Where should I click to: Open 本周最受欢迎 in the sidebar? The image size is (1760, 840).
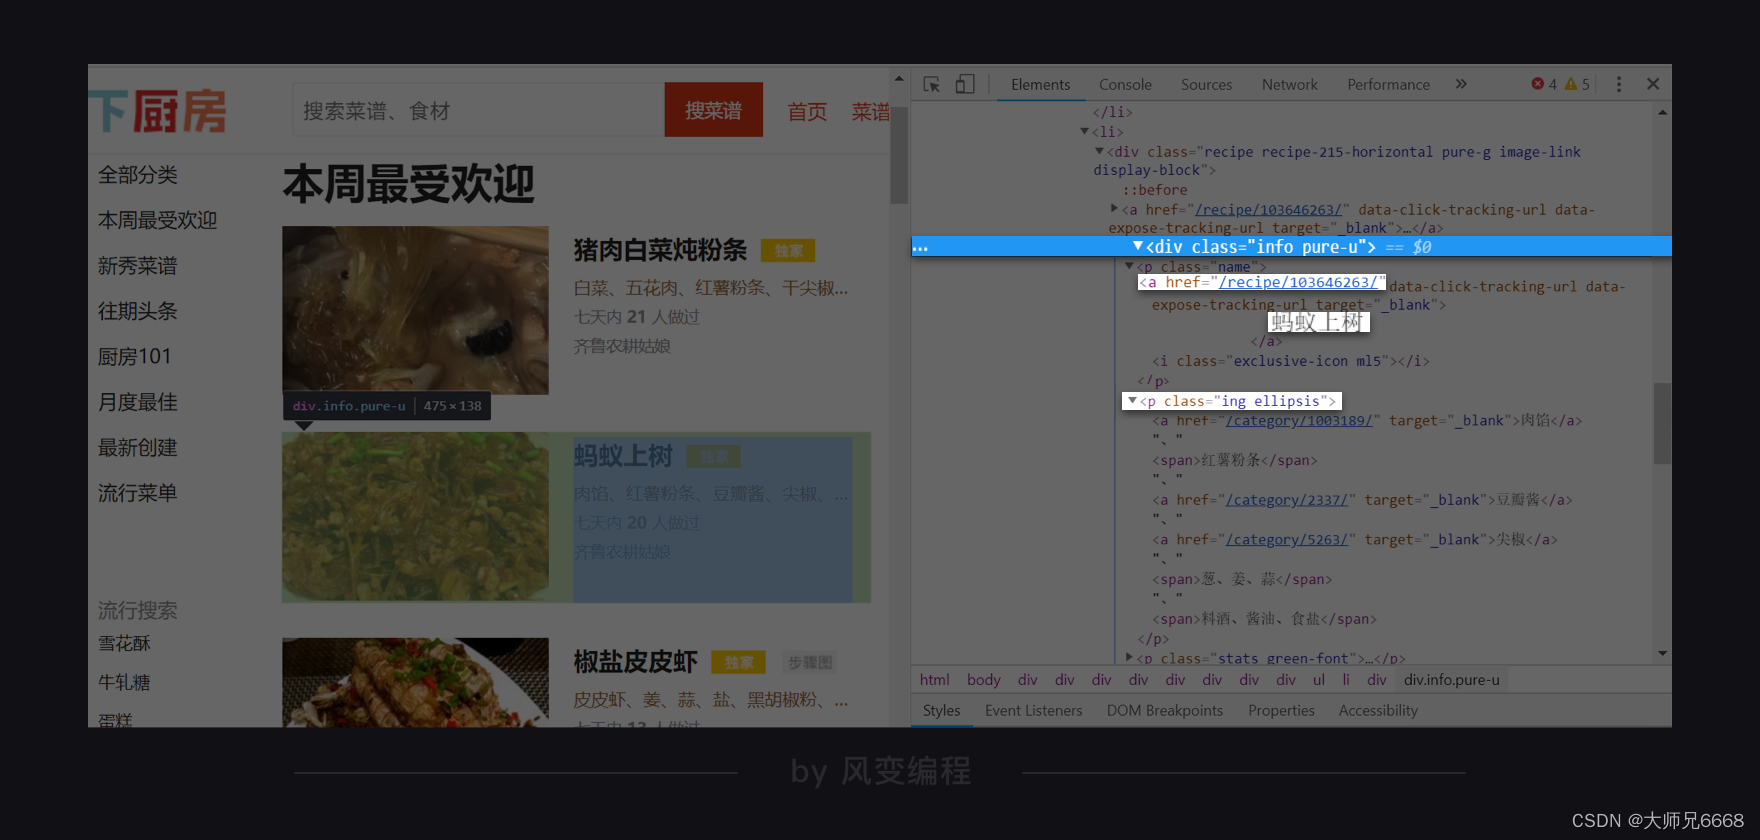coord(157,220)
